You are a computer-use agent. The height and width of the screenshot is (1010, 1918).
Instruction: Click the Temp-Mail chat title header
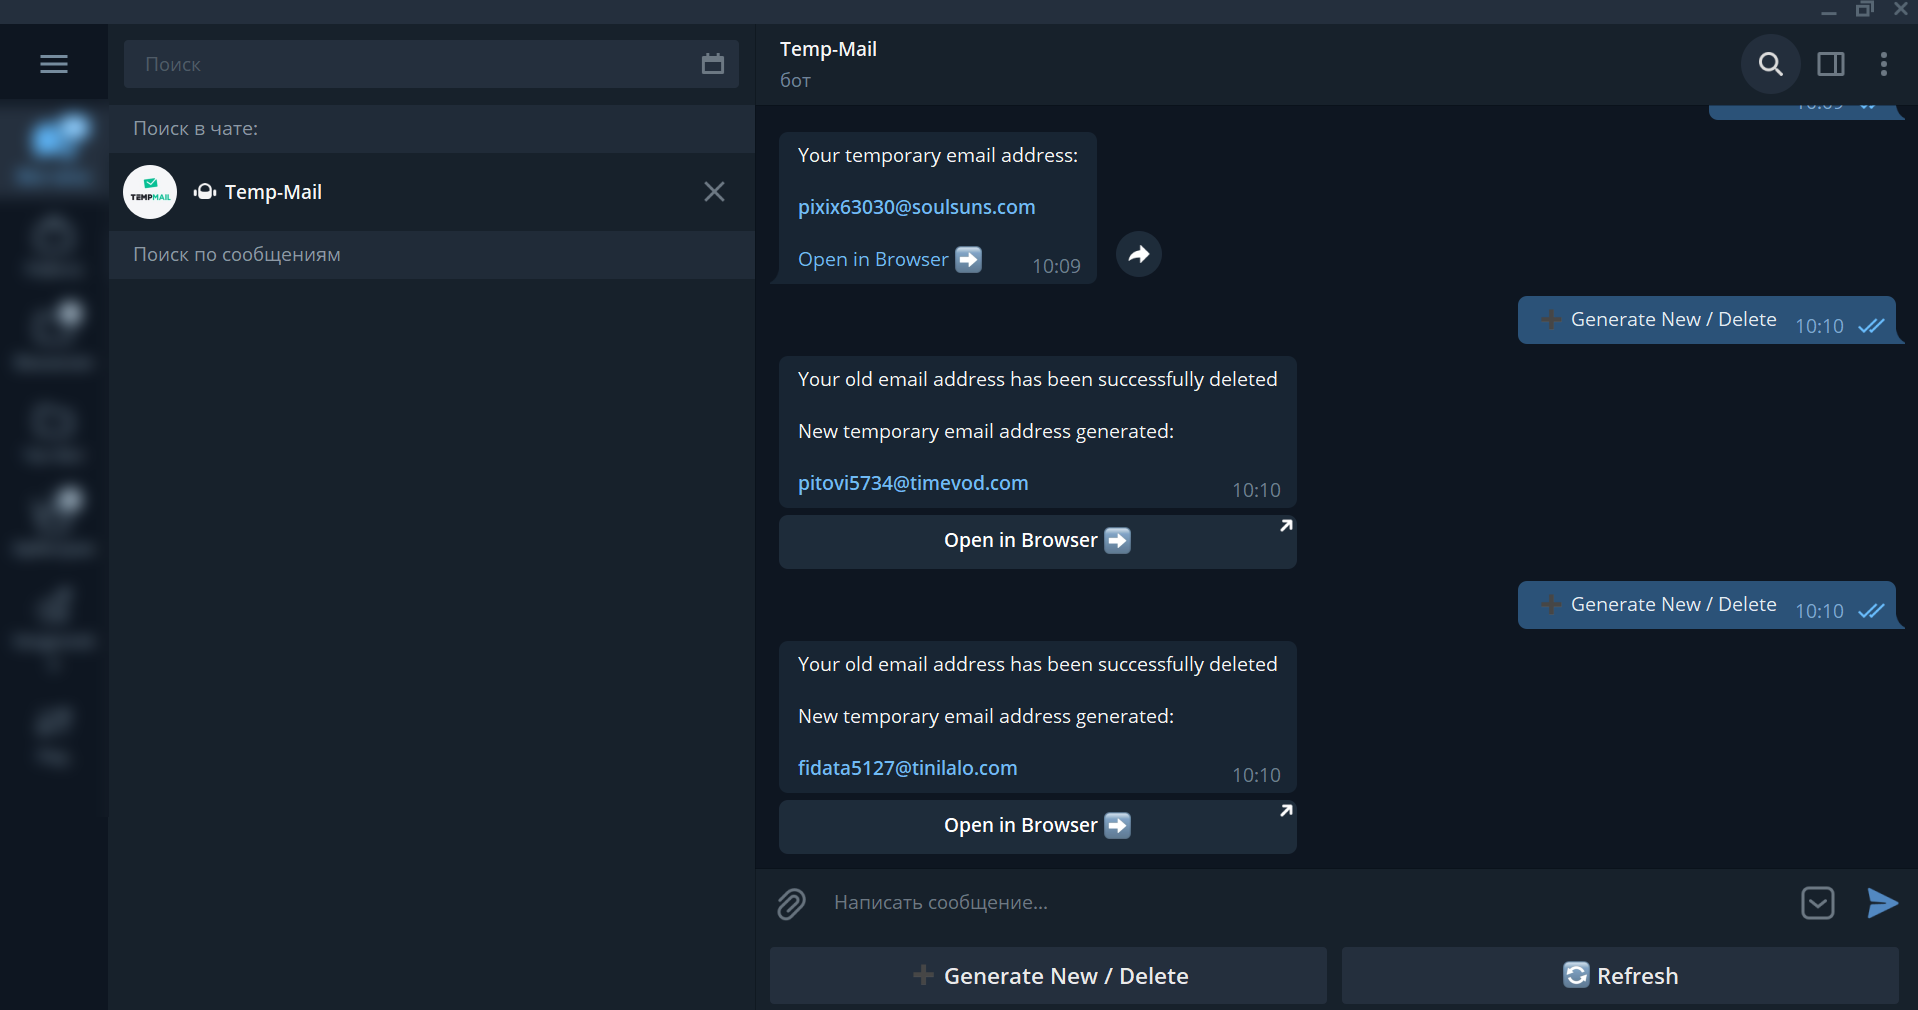(x=828, y=49)
